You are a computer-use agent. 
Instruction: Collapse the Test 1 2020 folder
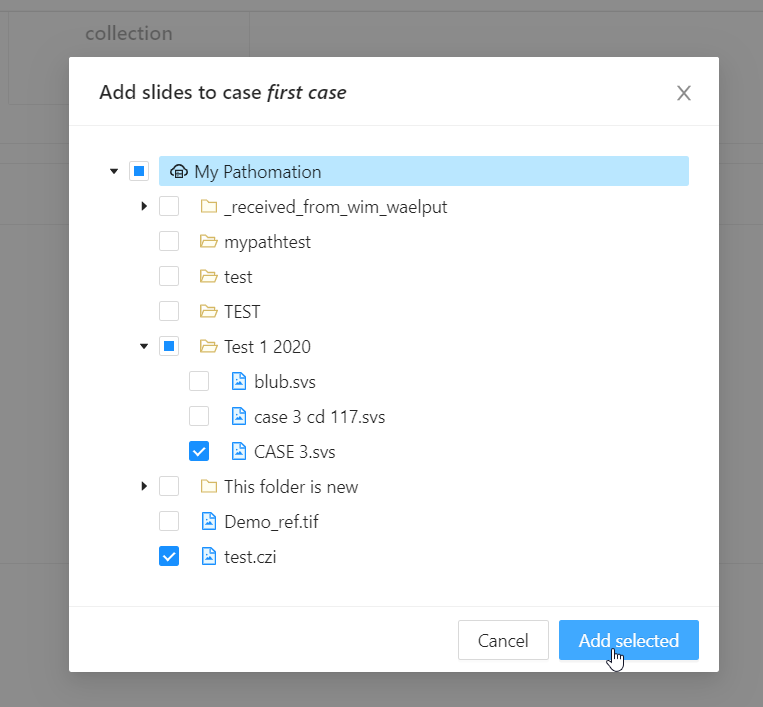[x=144, y=347]
